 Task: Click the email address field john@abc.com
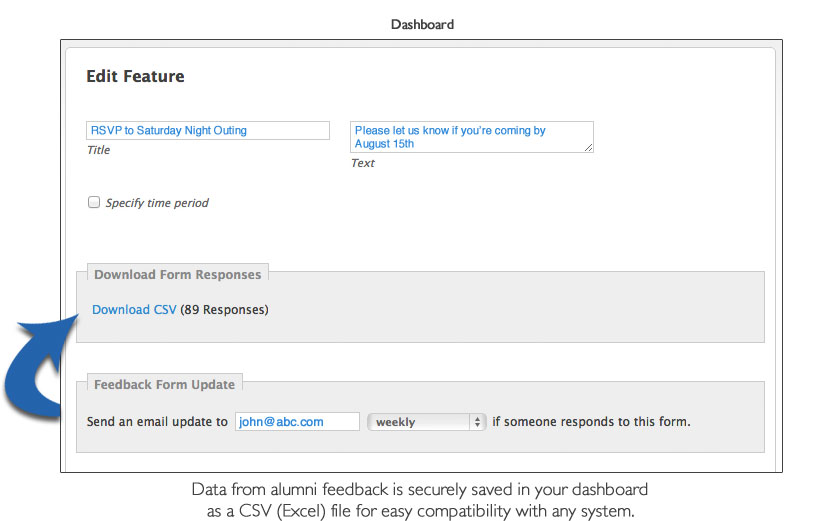(x=297, y=422)
